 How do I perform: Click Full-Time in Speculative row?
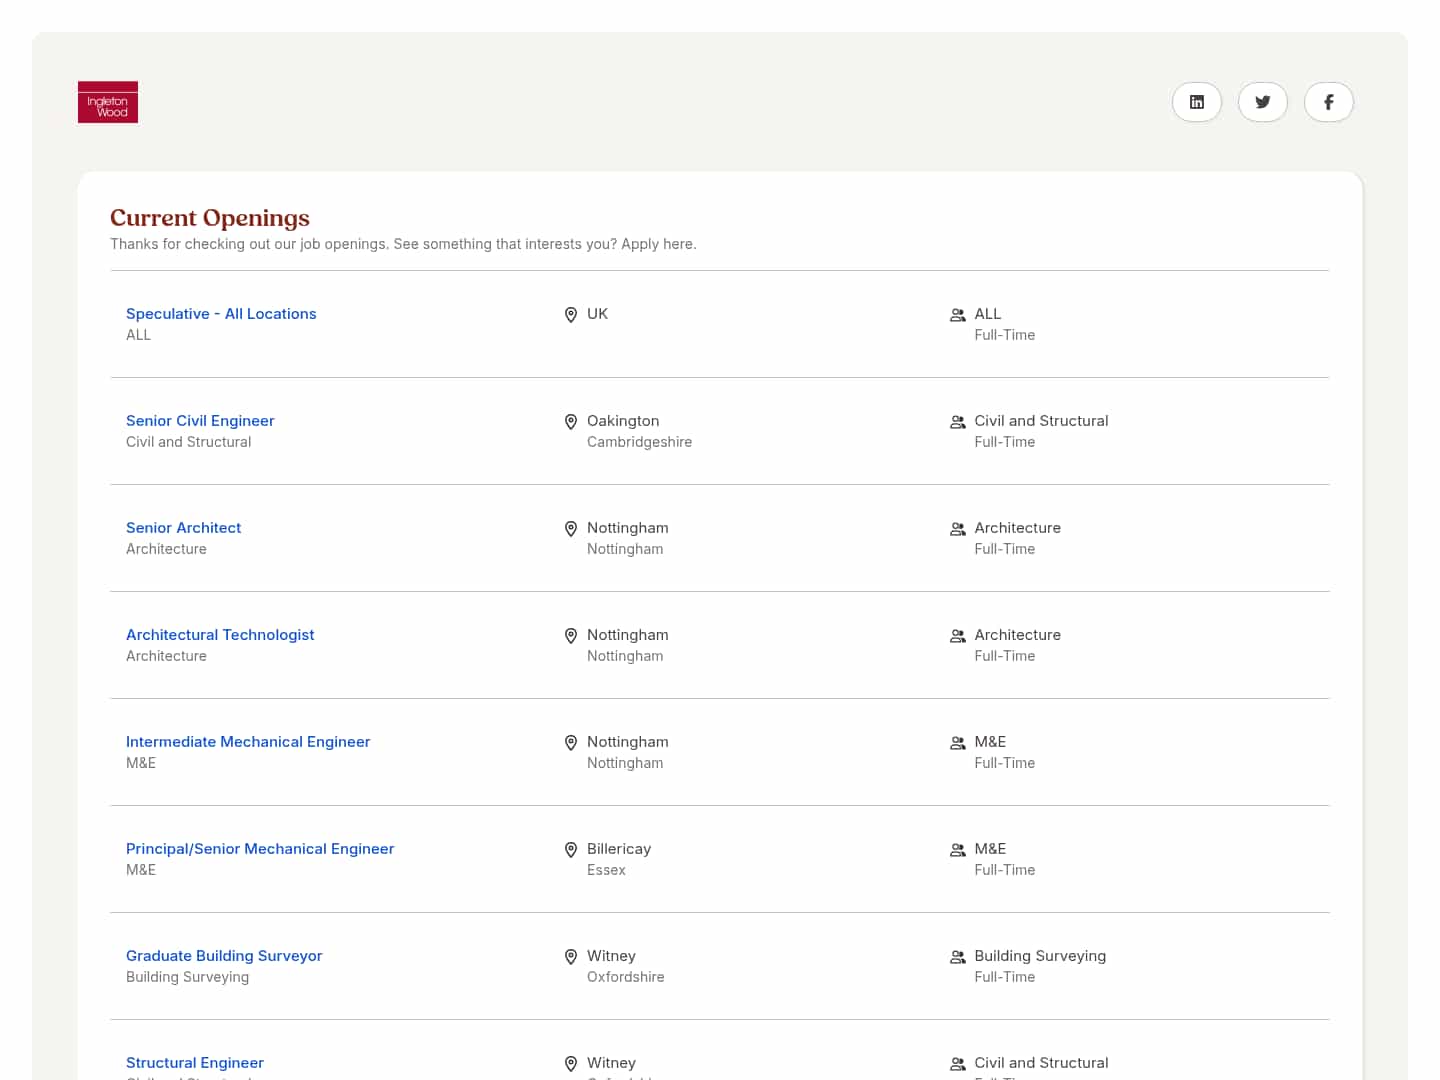(x=1004, y=335)
